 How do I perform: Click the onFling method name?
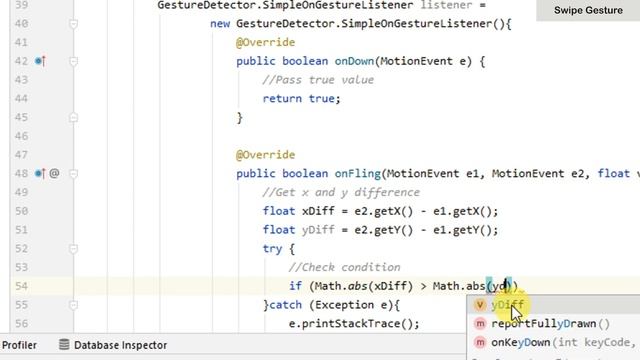click(x=358, y=174)
